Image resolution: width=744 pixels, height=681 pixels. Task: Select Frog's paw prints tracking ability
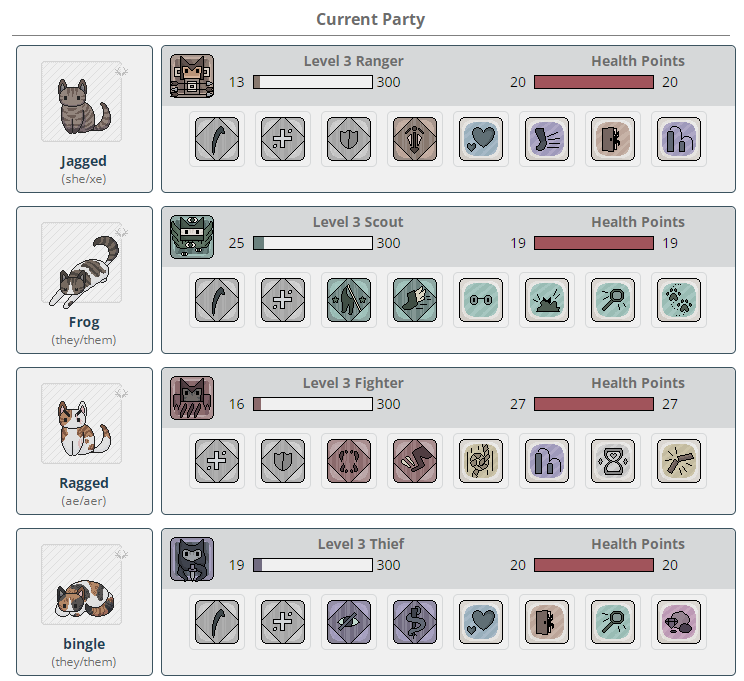(x=679, y=300)
